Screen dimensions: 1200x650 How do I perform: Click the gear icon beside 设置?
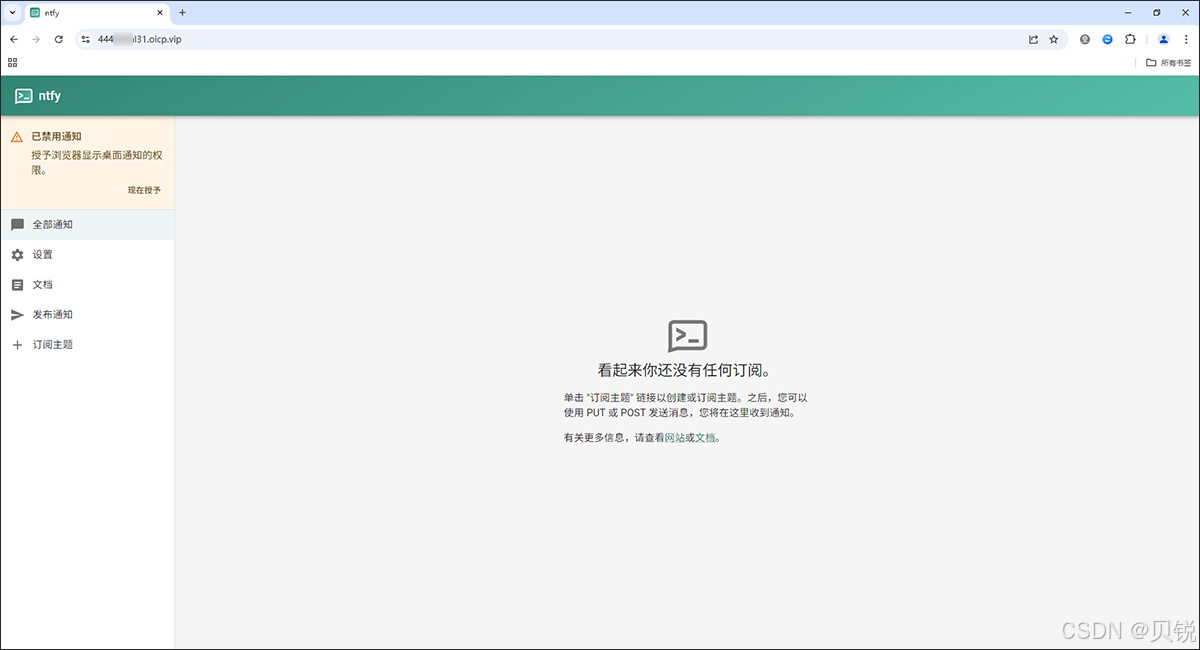(x=17, y=255)
